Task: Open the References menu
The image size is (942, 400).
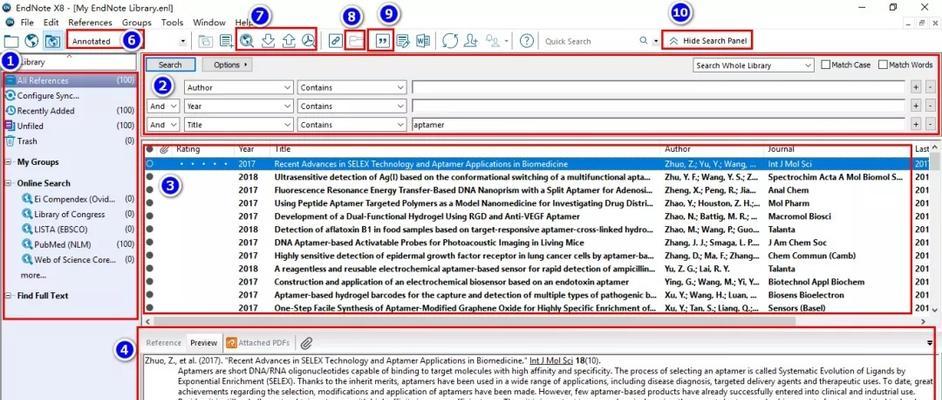Action: pyautogui.click(x=90, y=22)
